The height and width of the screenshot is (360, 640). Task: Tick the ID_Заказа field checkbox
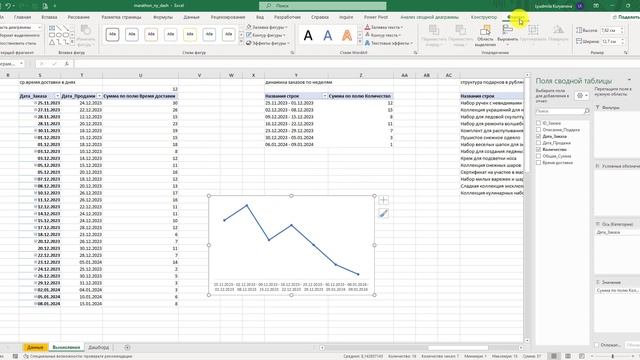[x=538, y=123]
